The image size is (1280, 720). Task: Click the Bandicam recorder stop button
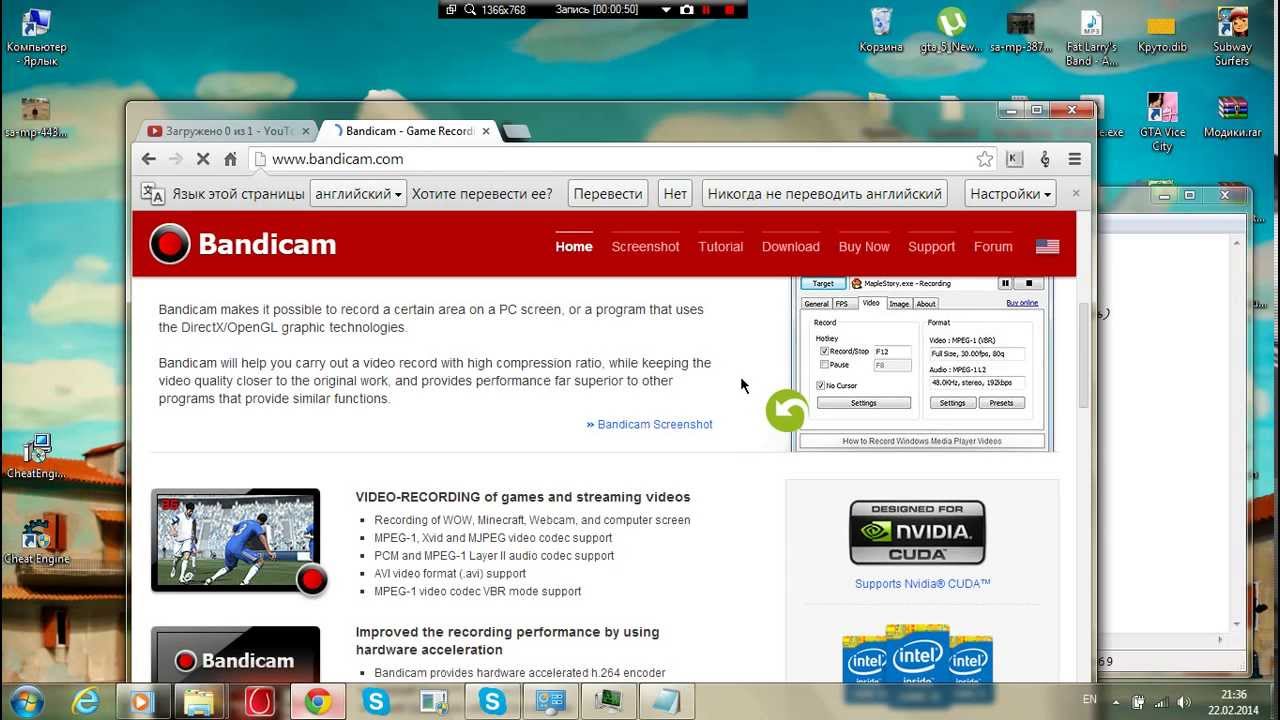pyautogui.click(x=729, y=10)
